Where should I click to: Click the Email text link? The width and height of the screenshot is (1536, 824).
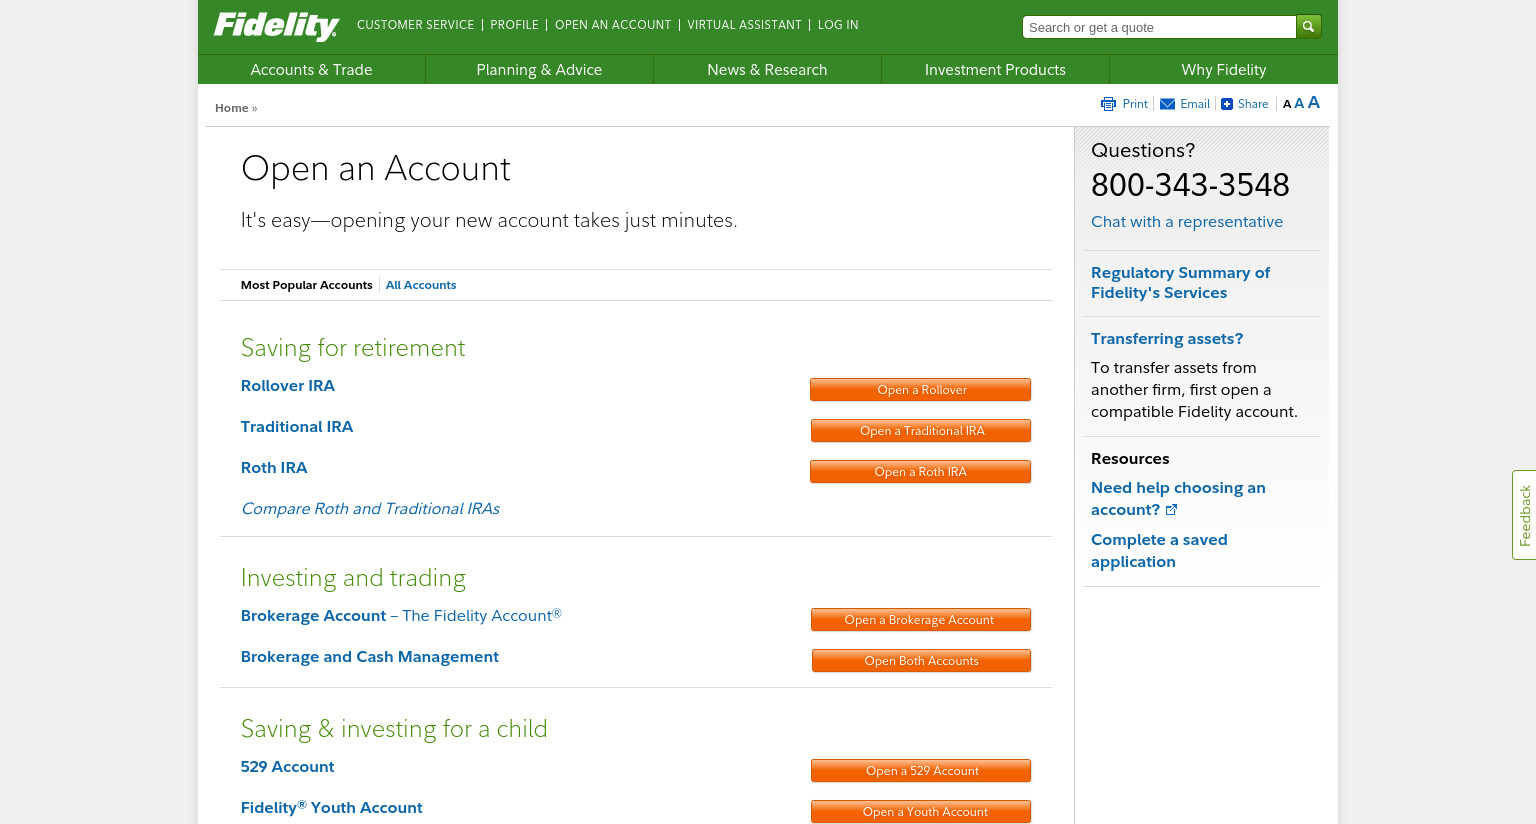tap(1195, 104)
